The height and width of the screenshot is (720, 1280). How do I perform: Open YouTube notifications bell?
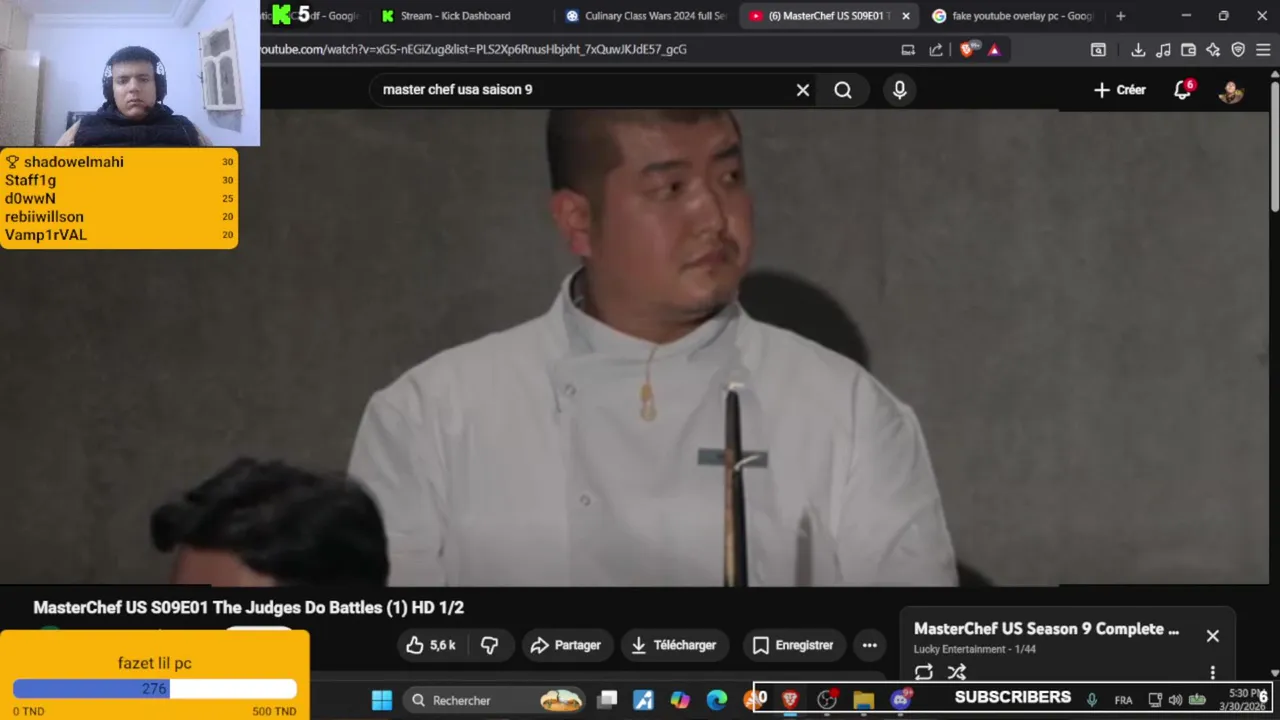(1183, 90)
